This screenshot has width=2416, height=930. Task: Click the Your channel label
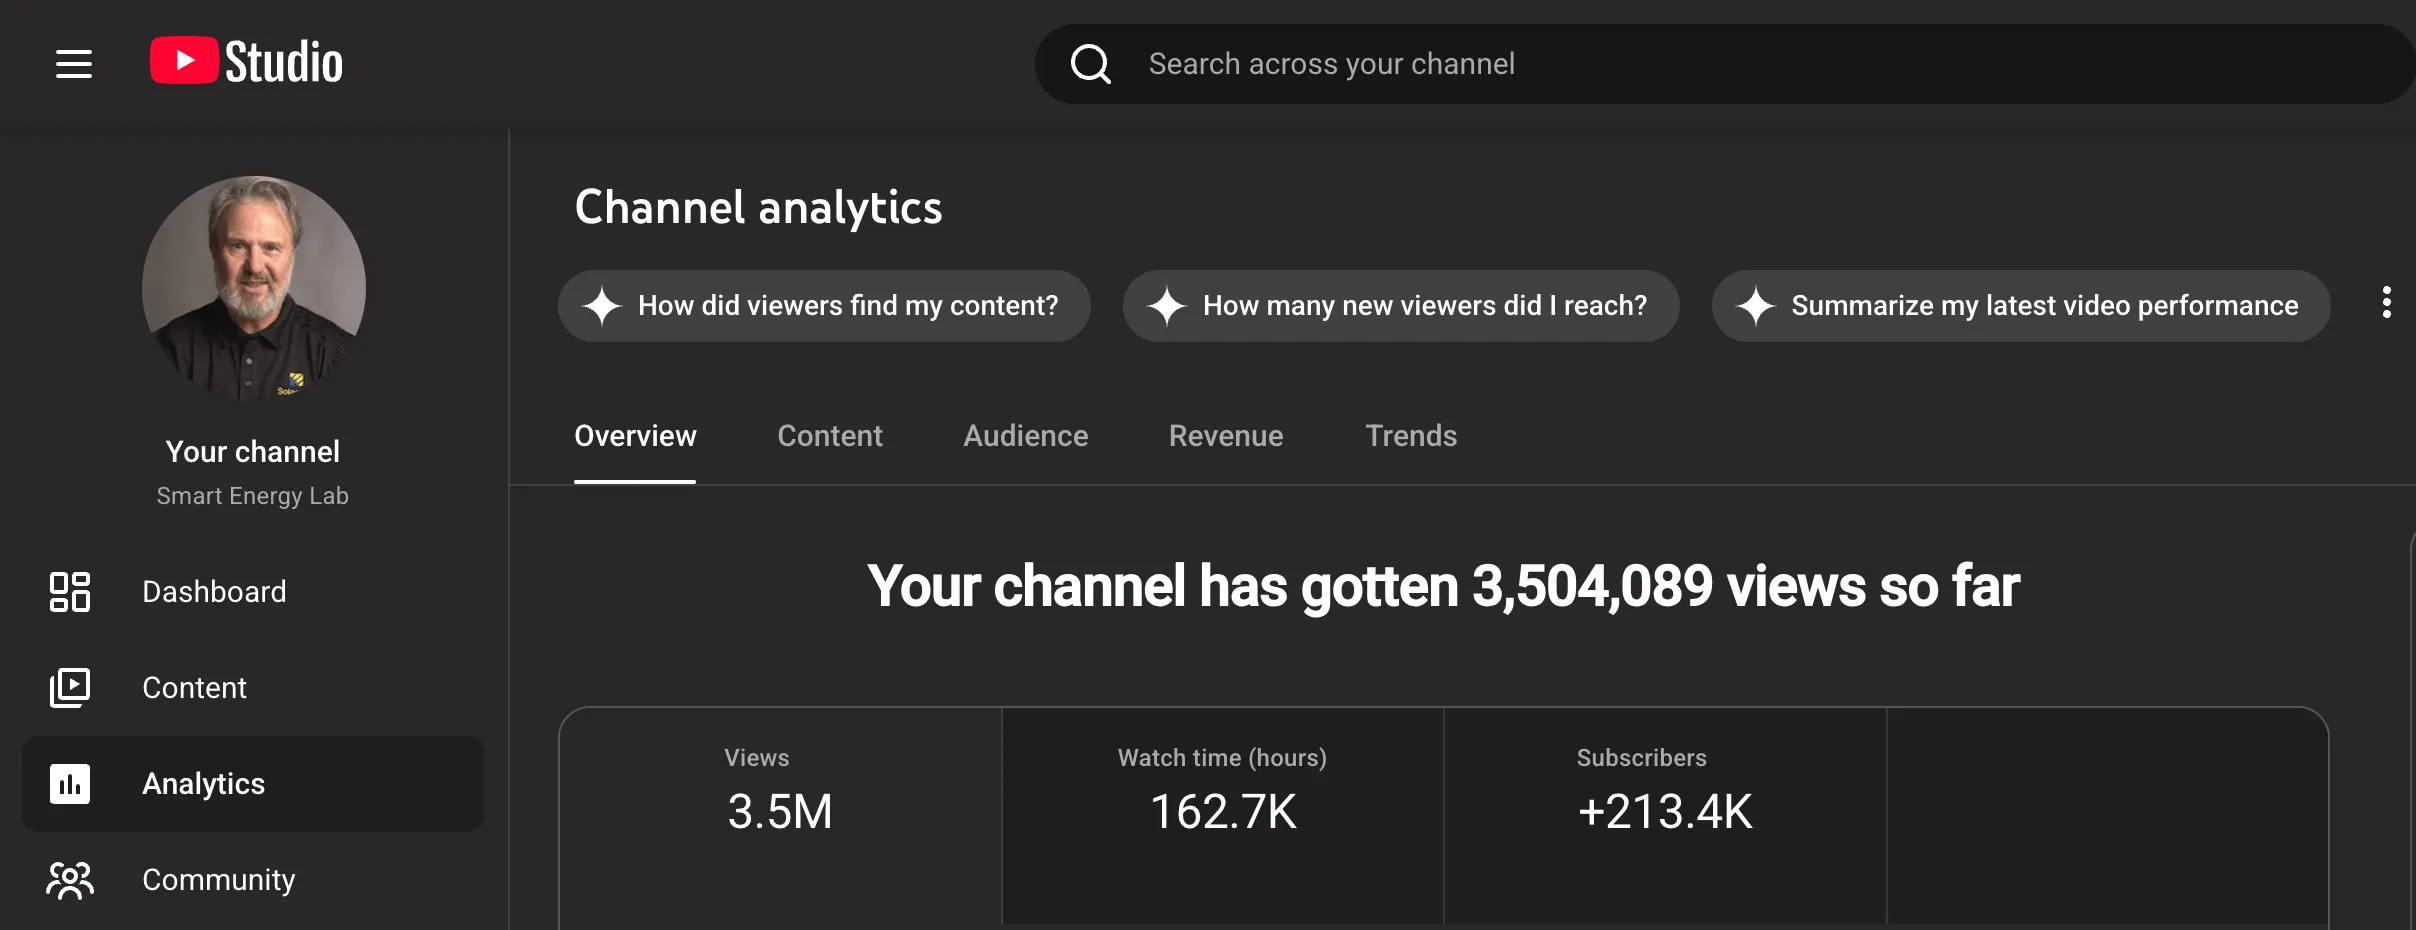tap(253, 452)
